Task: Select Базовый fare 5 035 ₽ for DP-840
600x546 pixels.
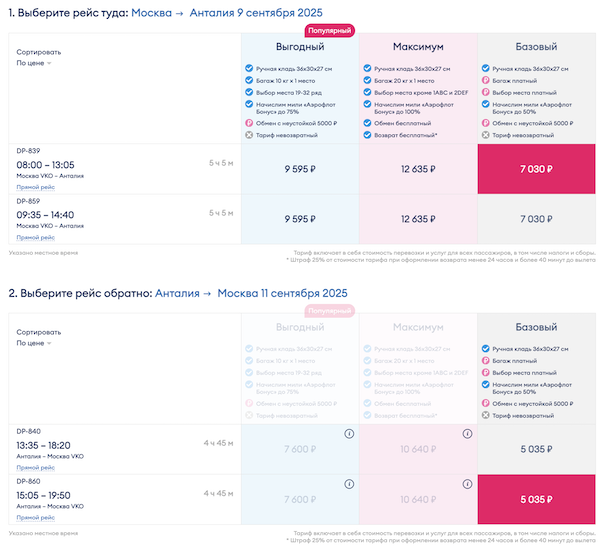Action: tap(538, 449)
